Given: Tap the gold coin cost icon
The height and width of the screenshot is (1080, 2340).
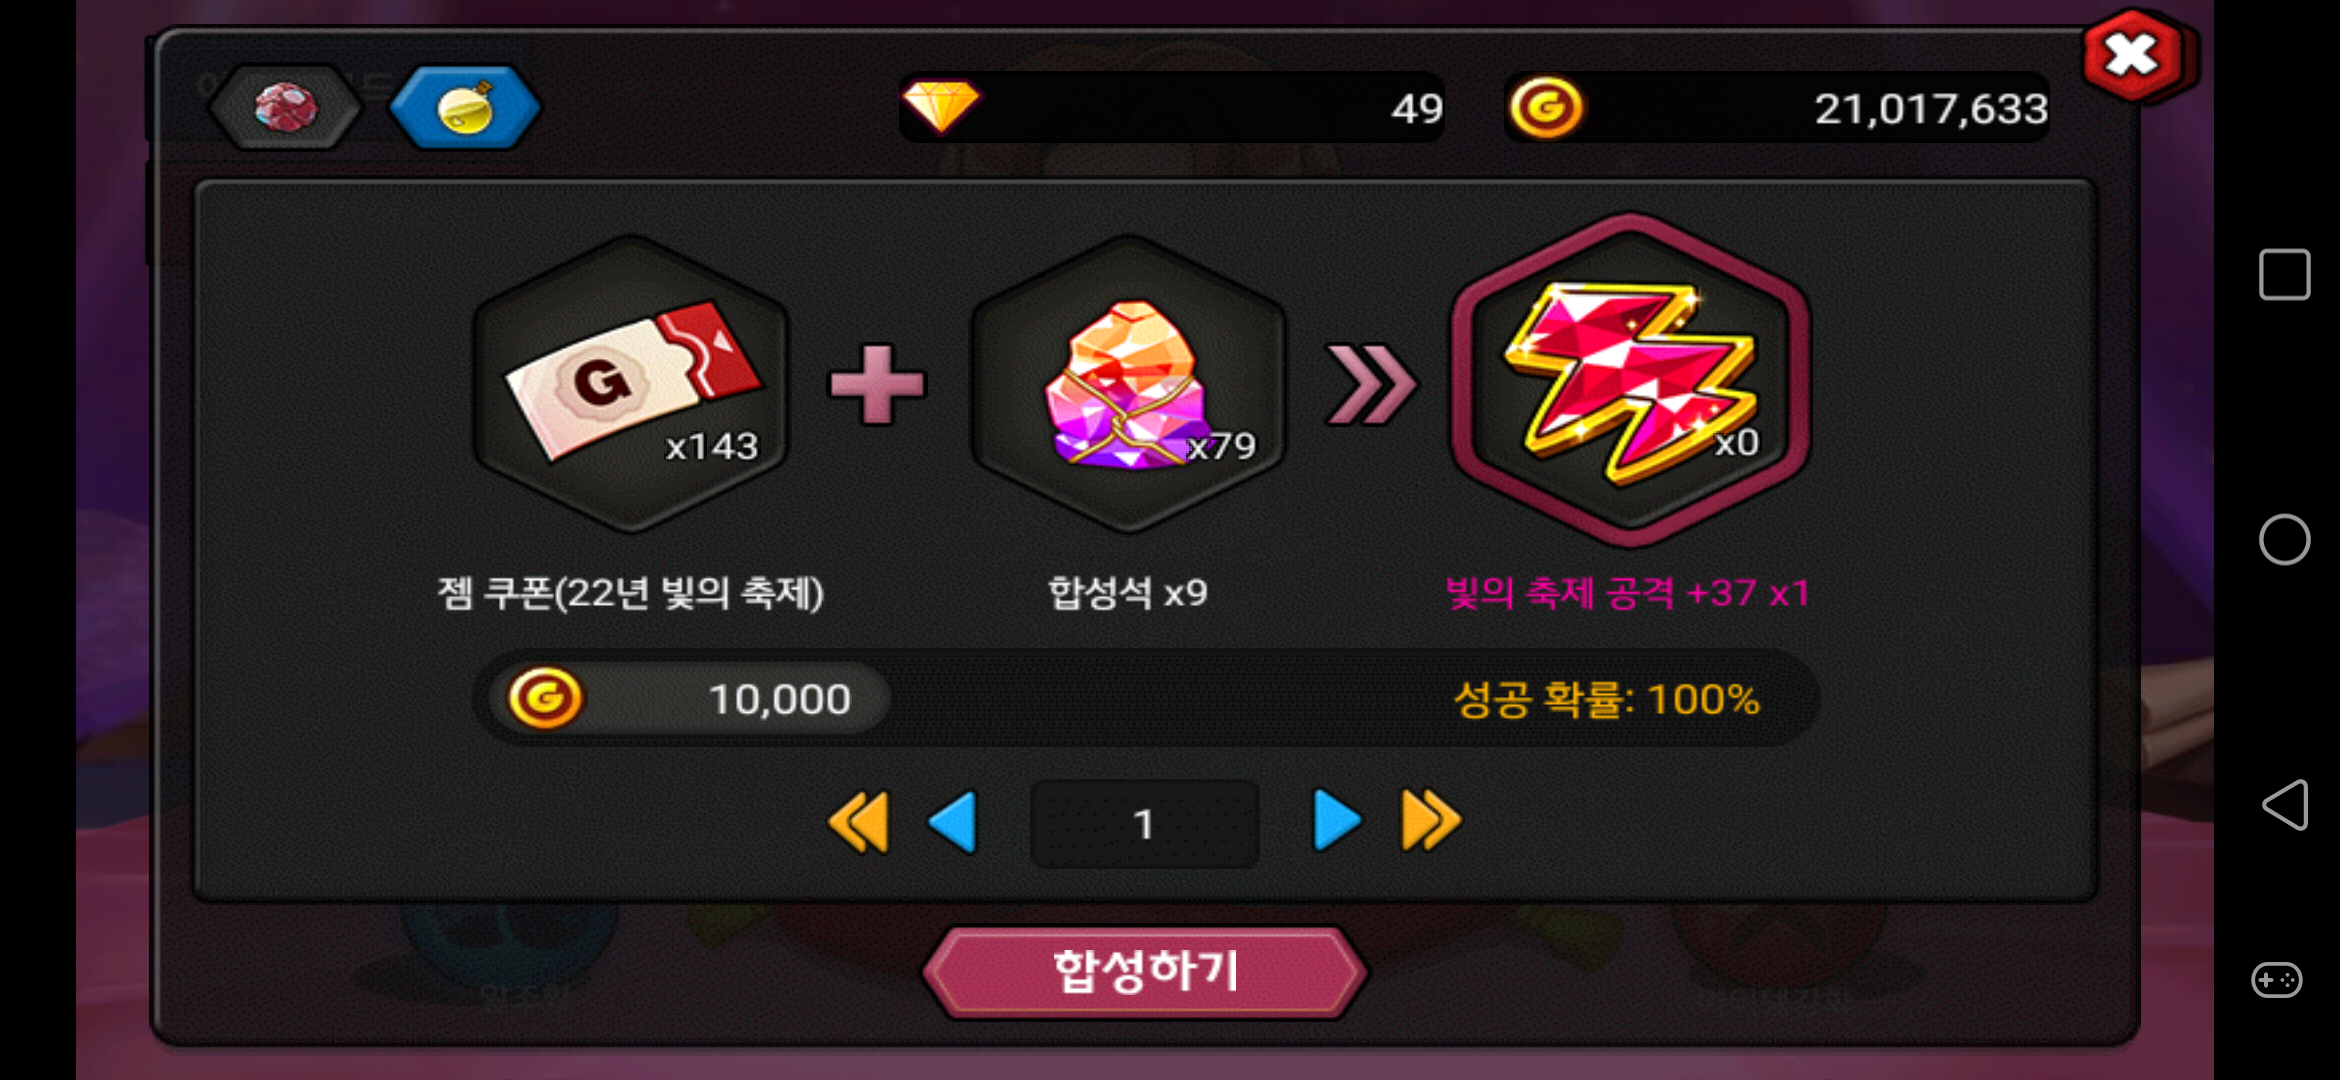Looking at the screenshot, I should [545, 697].
